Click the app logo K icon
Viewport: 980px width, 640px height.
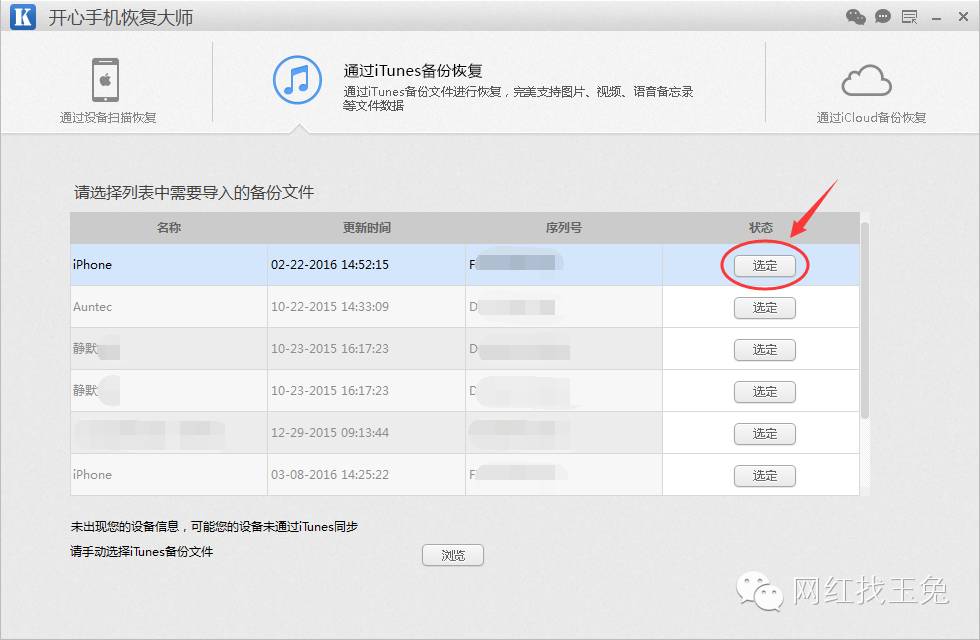pyautogui.click(x=22, y=16)
